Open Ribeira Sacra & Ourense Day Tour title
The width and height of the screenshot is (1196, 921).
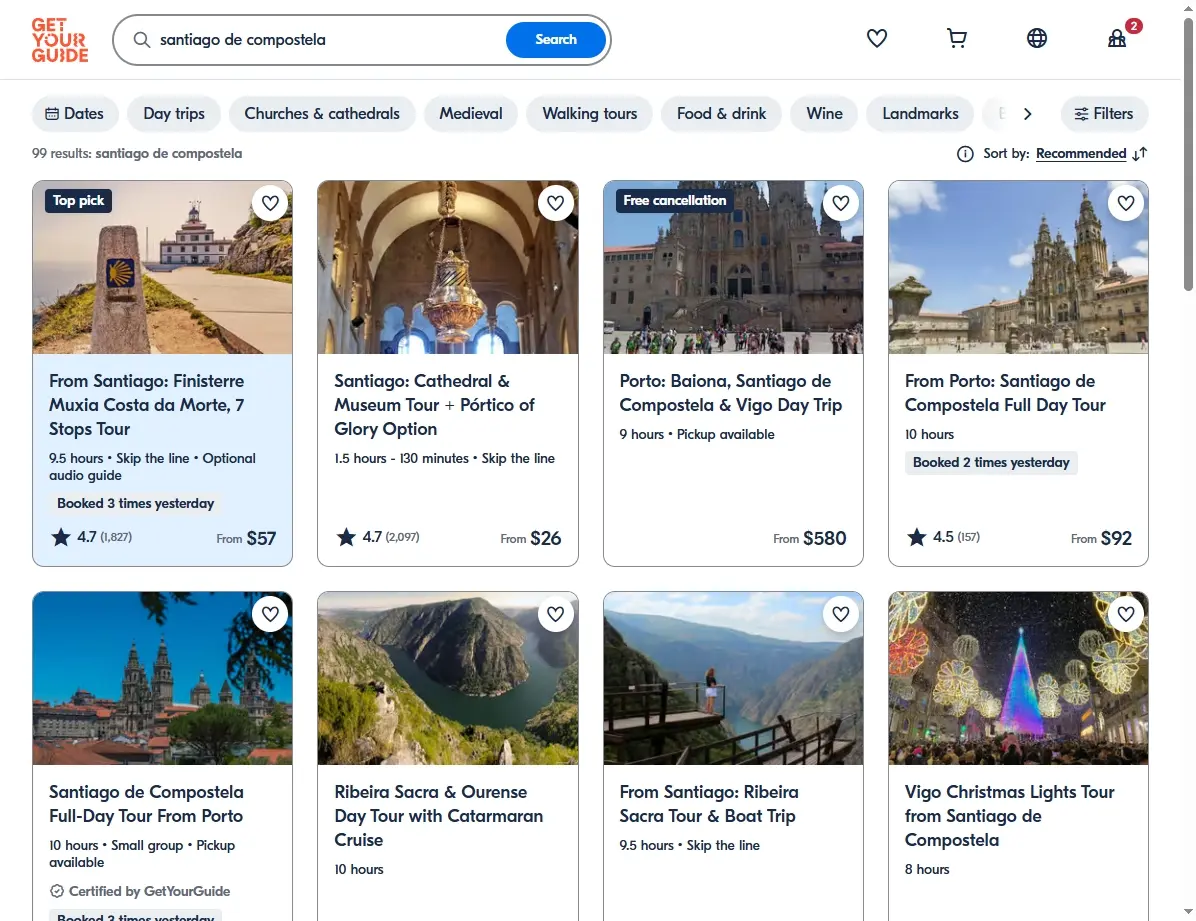click(x=439, y=816)
